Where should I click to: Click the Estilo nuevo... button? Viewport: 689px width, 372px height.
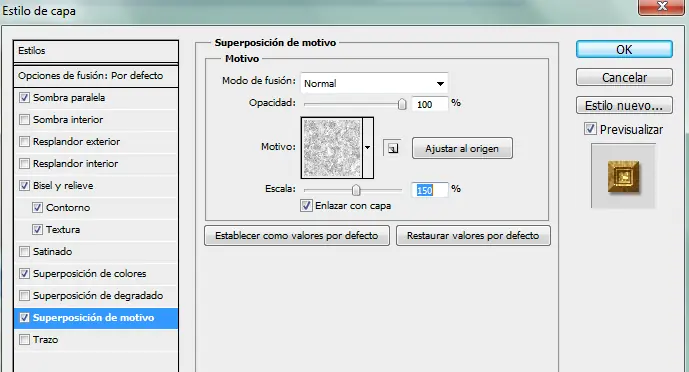point(624,105)
